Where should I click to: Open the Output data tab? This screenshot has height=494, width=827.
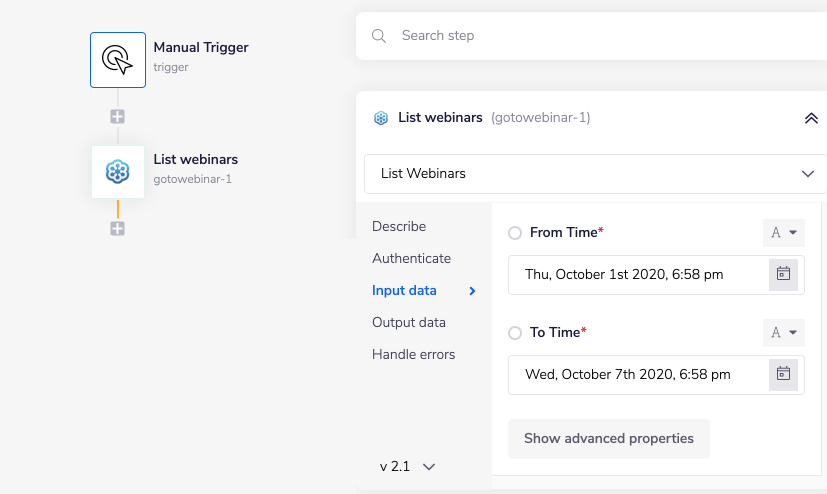point(409,322)
